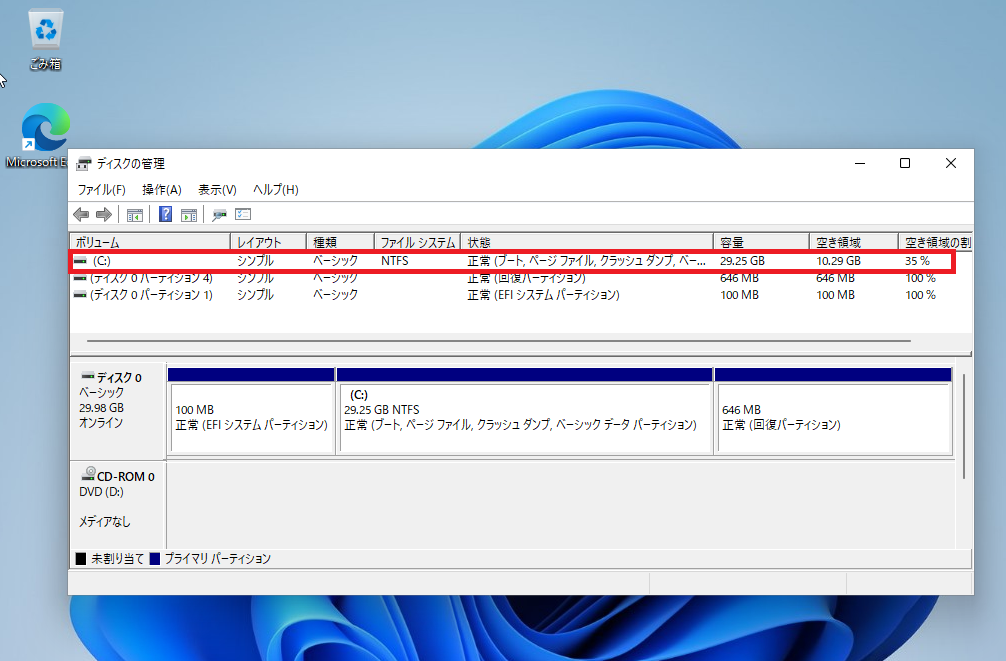The height and width of the screenshot is (661, 1006).
Task: Click the Back arrow in the toolbar
Action: click(81, 214)
